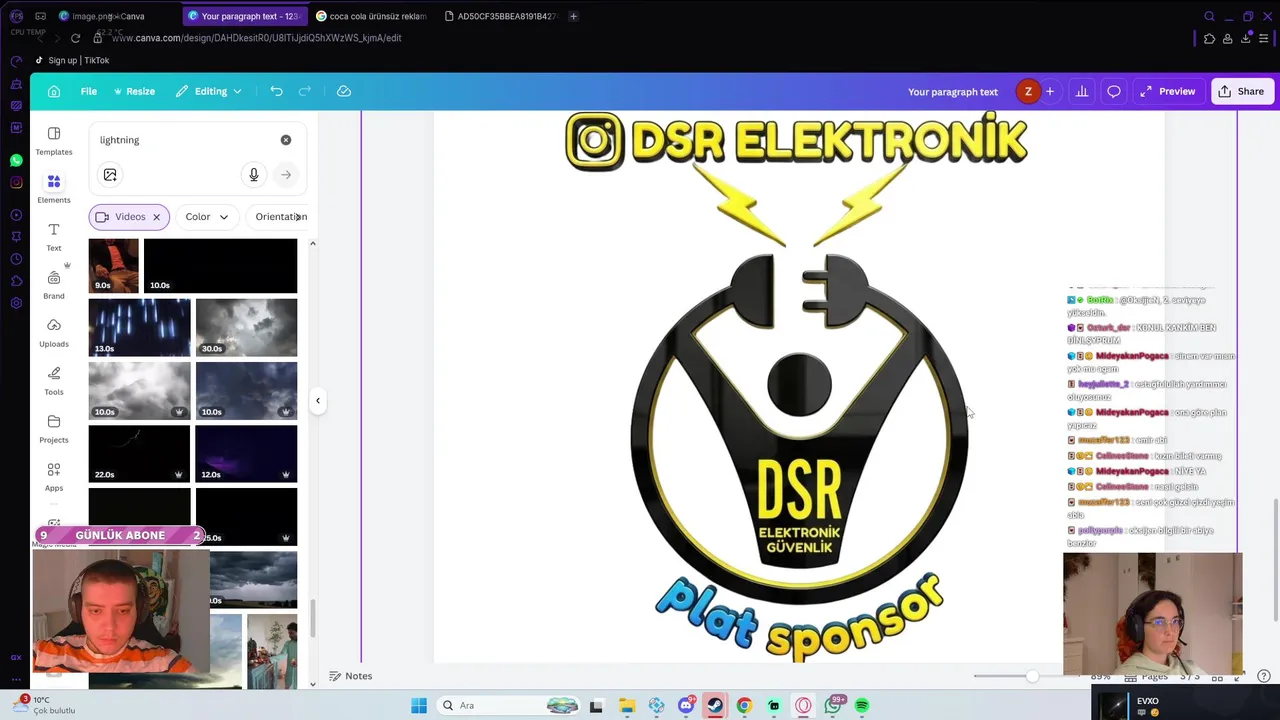Open the Resize menu

click(x=134, y=91)
